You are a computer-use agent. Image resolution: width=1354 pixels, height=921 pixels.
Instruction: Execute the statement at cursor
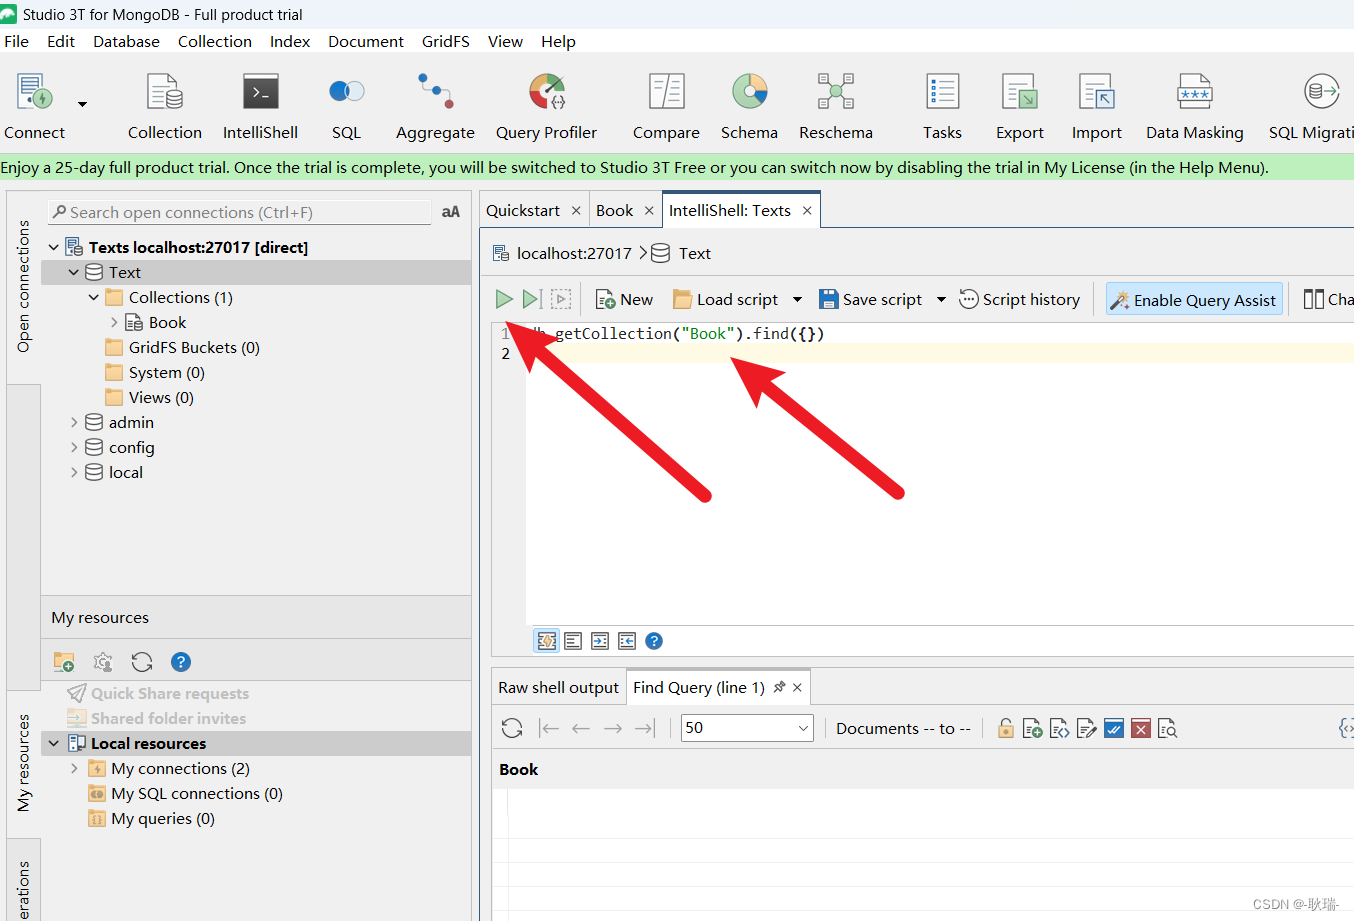point(532,299)
